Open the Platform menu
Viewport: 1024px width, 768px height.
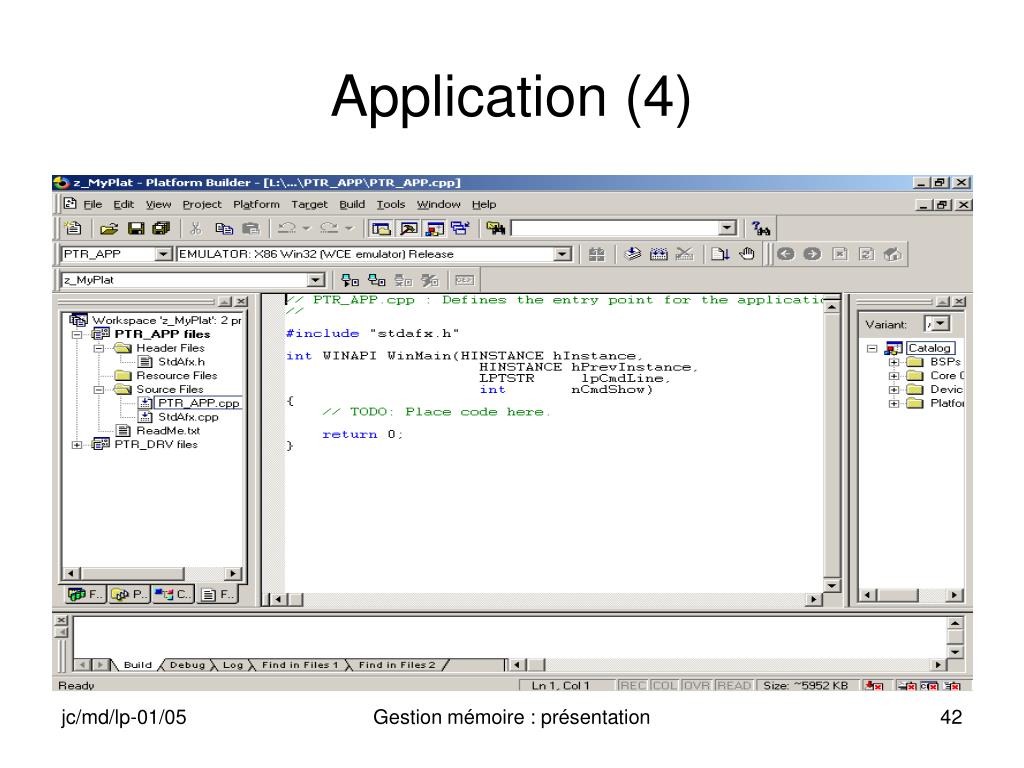click(x=256, y=204)
